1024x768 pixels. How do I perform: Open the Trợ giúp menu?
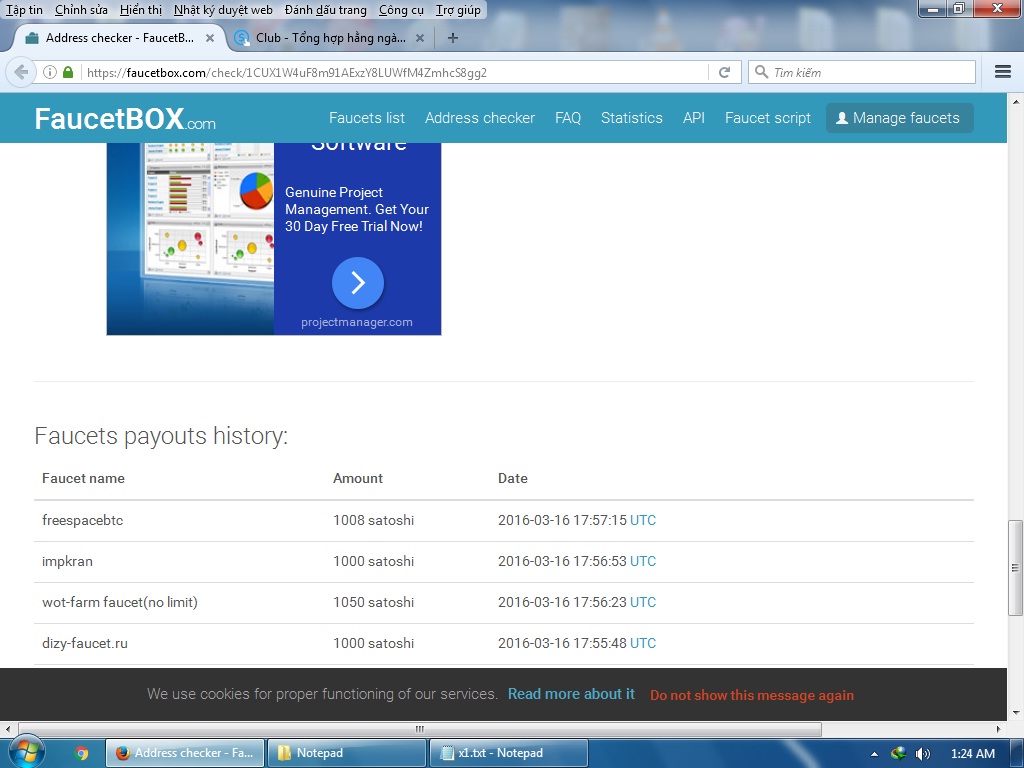(458, 10)
